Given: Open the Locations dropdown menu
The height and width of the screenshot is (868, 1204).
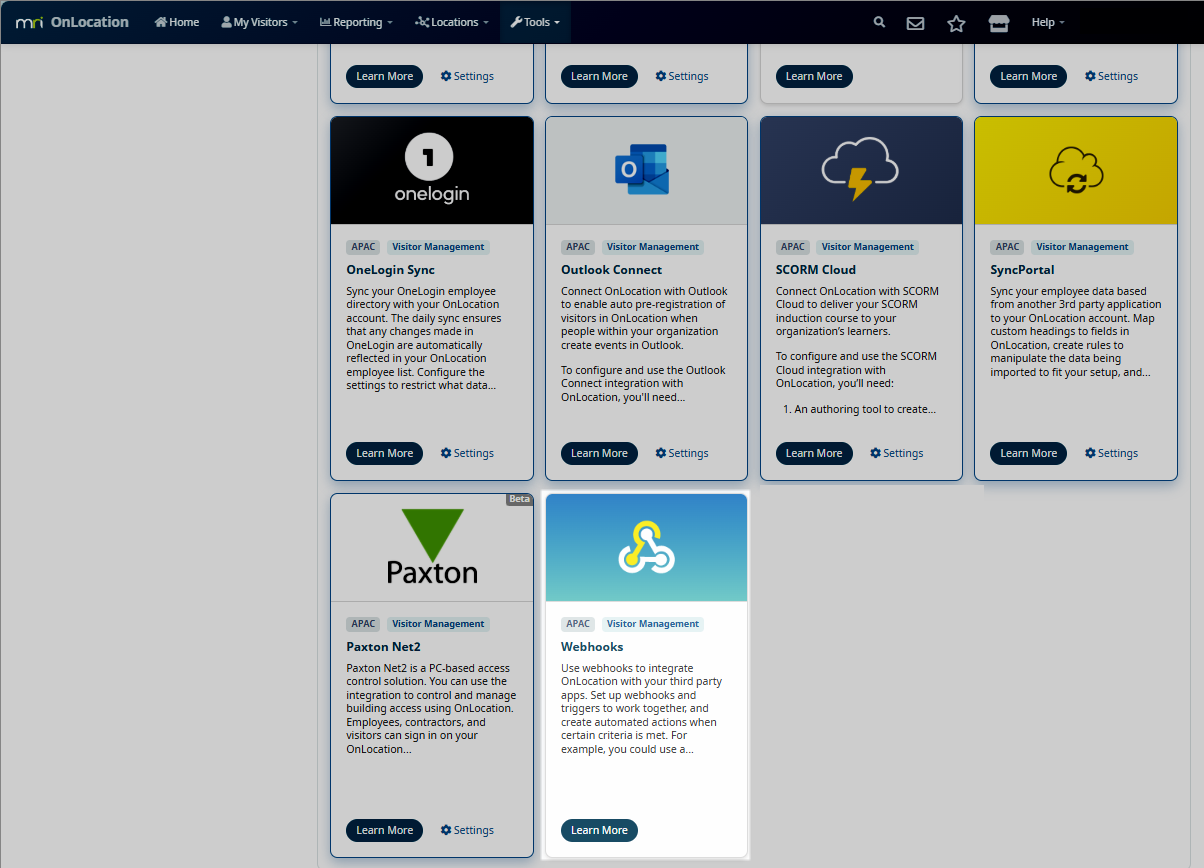Looking at the screenshot, I should click(x=452, y=22).
